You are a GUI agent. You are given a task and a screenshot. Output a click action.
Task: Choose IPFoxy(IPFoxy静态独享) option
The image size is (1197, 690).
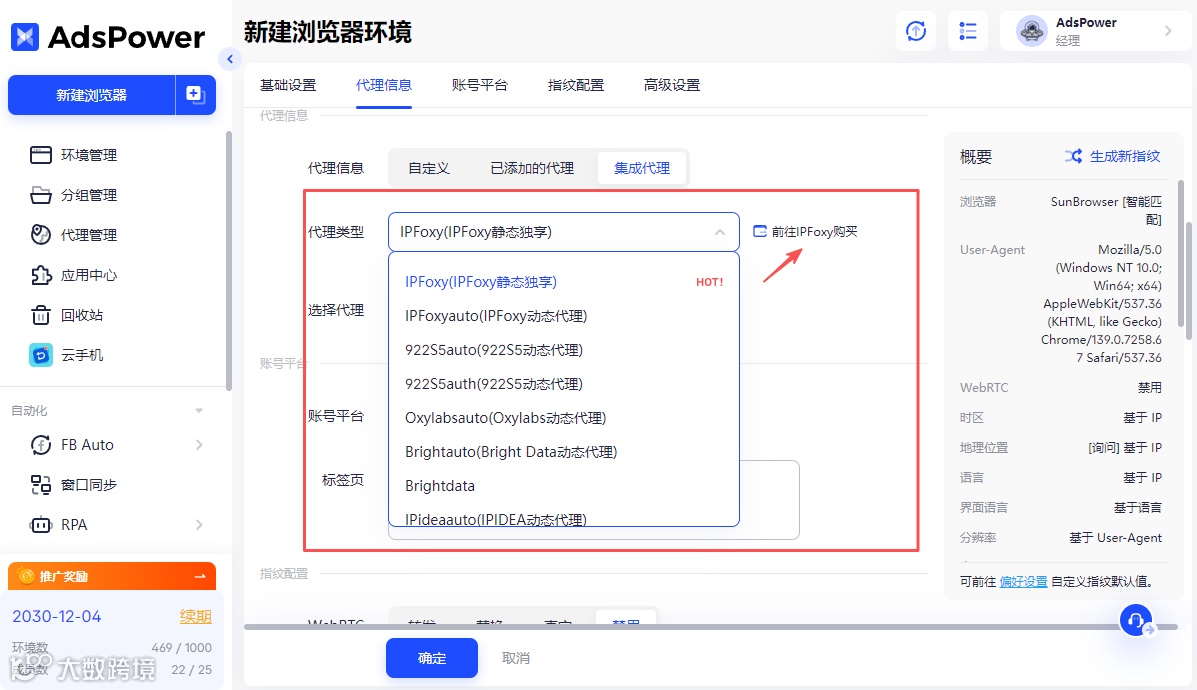tap(564, 282)
